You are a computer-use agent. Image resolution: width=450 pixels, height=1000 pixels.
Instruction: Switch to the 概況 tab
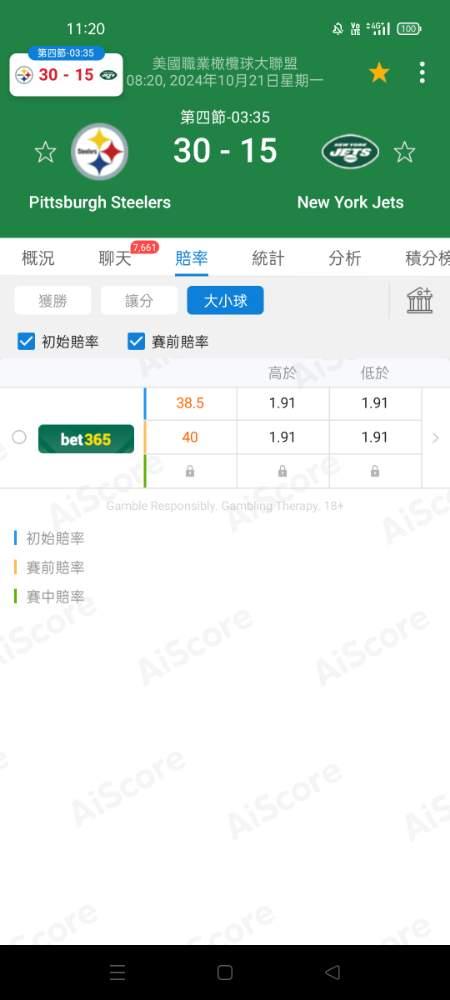38,258
